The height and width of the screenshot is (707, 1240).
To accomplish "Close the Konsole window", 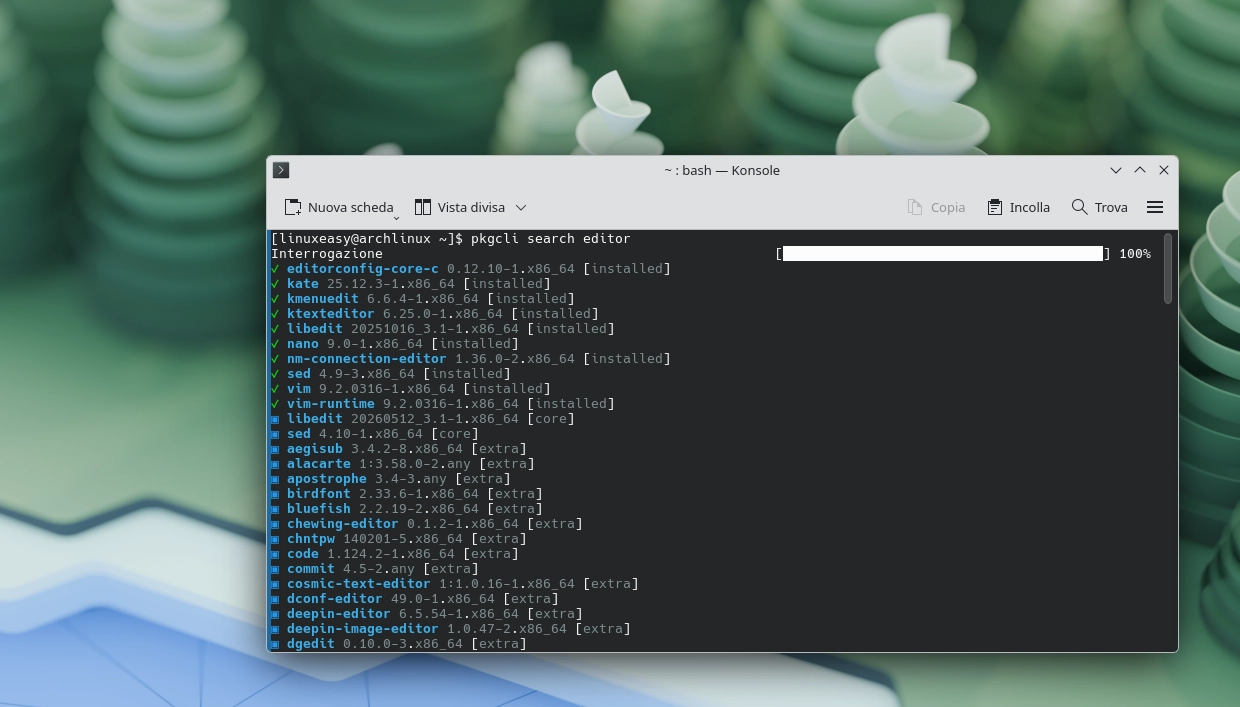I will 1164,170.
